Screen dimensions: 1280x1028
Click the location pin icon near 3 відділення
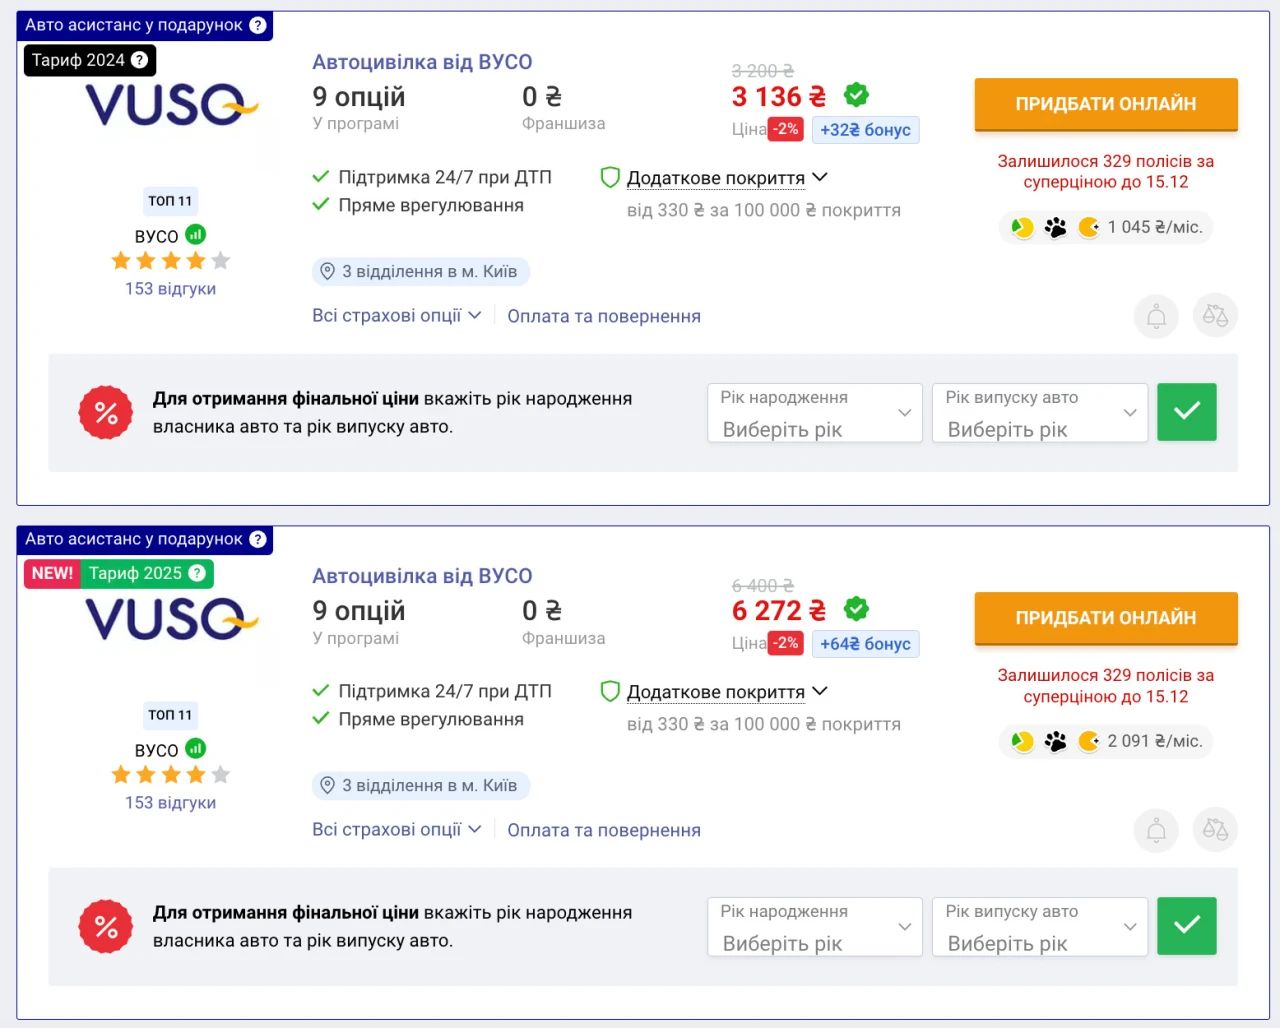click(327, 270)
